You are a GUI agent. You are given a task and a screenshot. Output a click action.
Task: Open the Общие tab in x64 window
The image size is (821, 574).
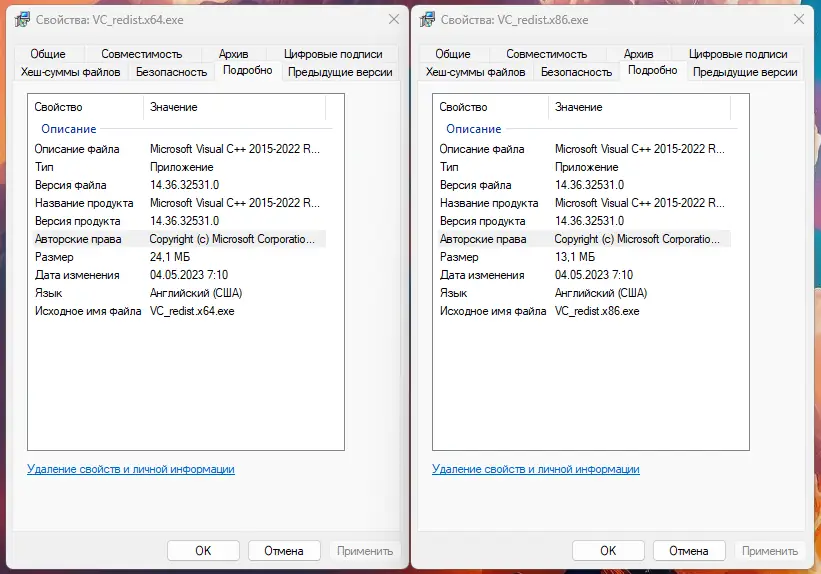tap(48, 54)
